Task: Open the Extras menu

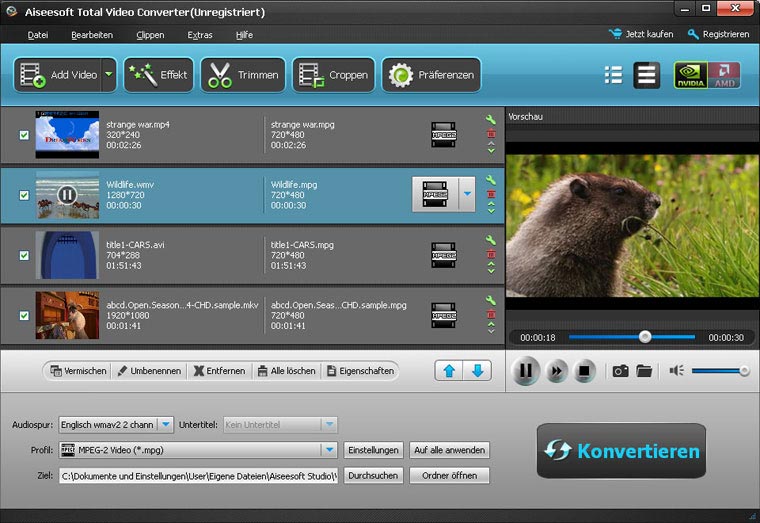Action: [200, 35]
